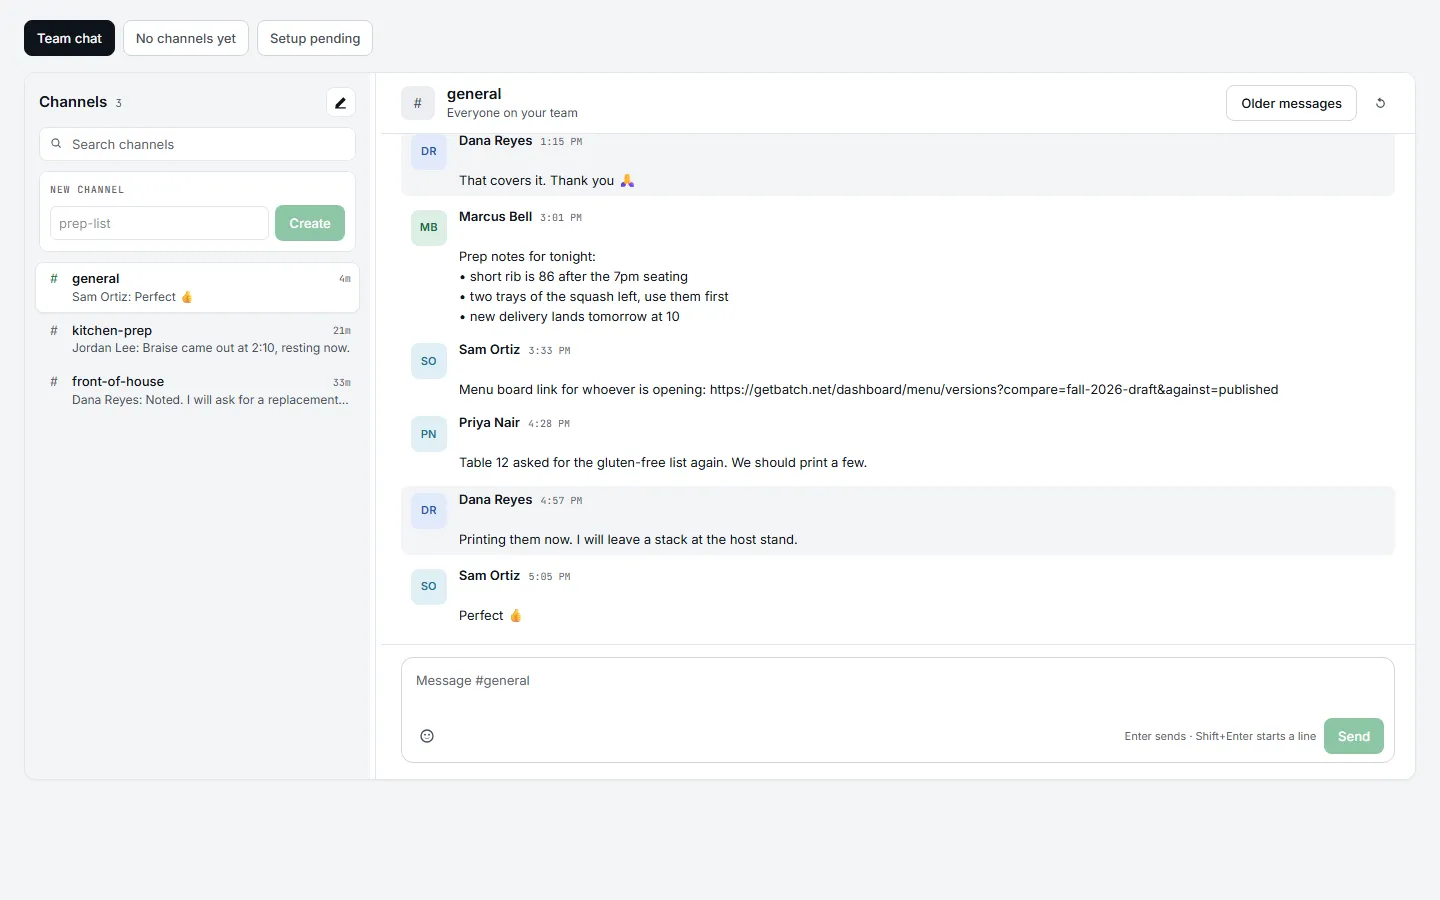Click the "That covers it. Thank you" message
The image size is (1440, 900).
546,181
